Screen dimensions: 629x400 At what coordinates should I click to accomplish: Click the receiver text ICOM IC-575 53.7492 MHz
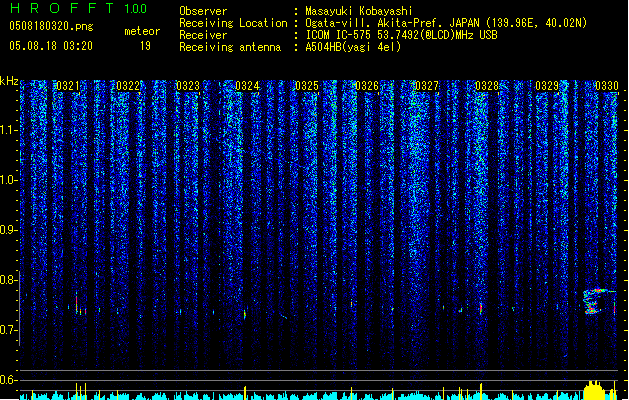[402, 35]
